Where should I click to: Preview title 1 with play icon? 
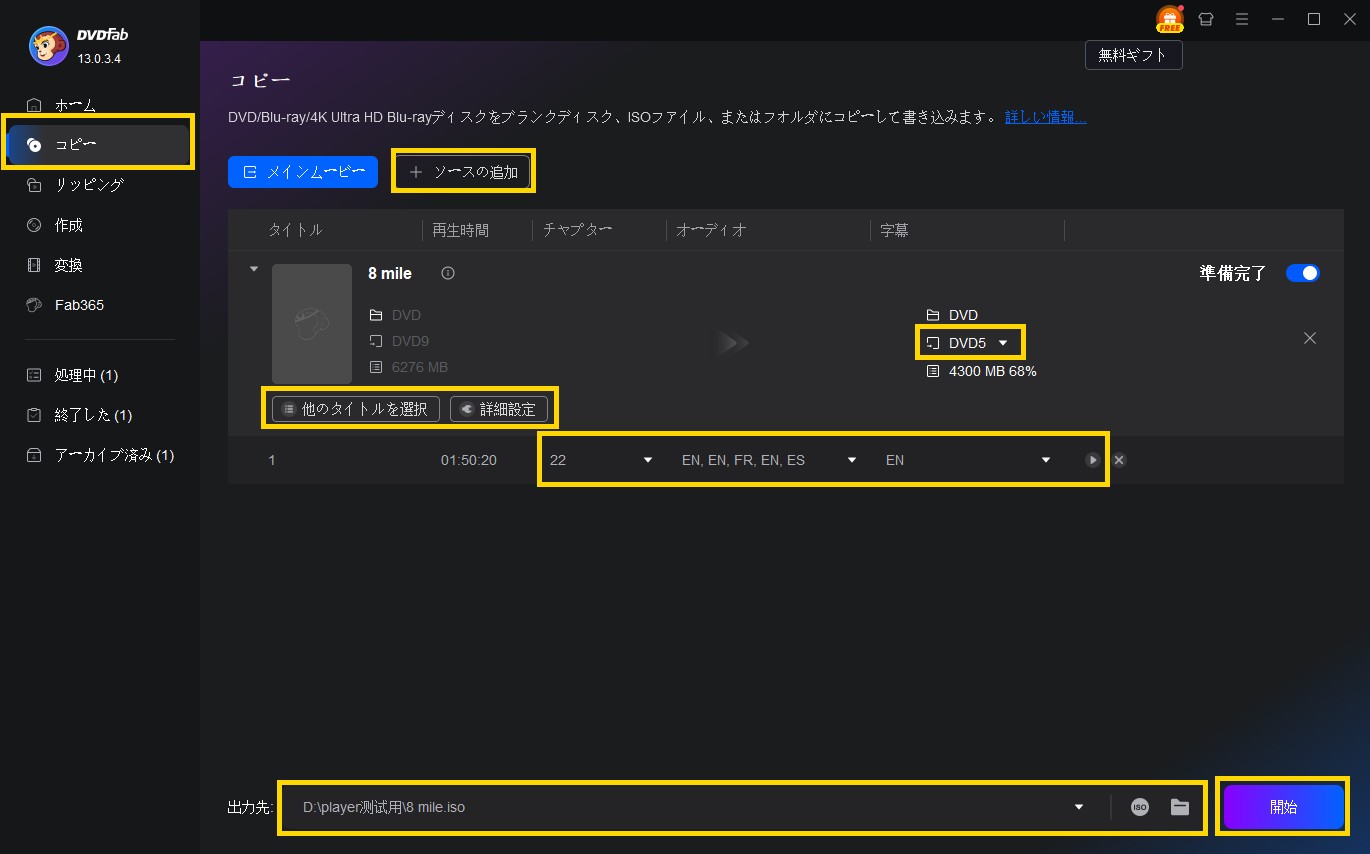(1093, 460)
